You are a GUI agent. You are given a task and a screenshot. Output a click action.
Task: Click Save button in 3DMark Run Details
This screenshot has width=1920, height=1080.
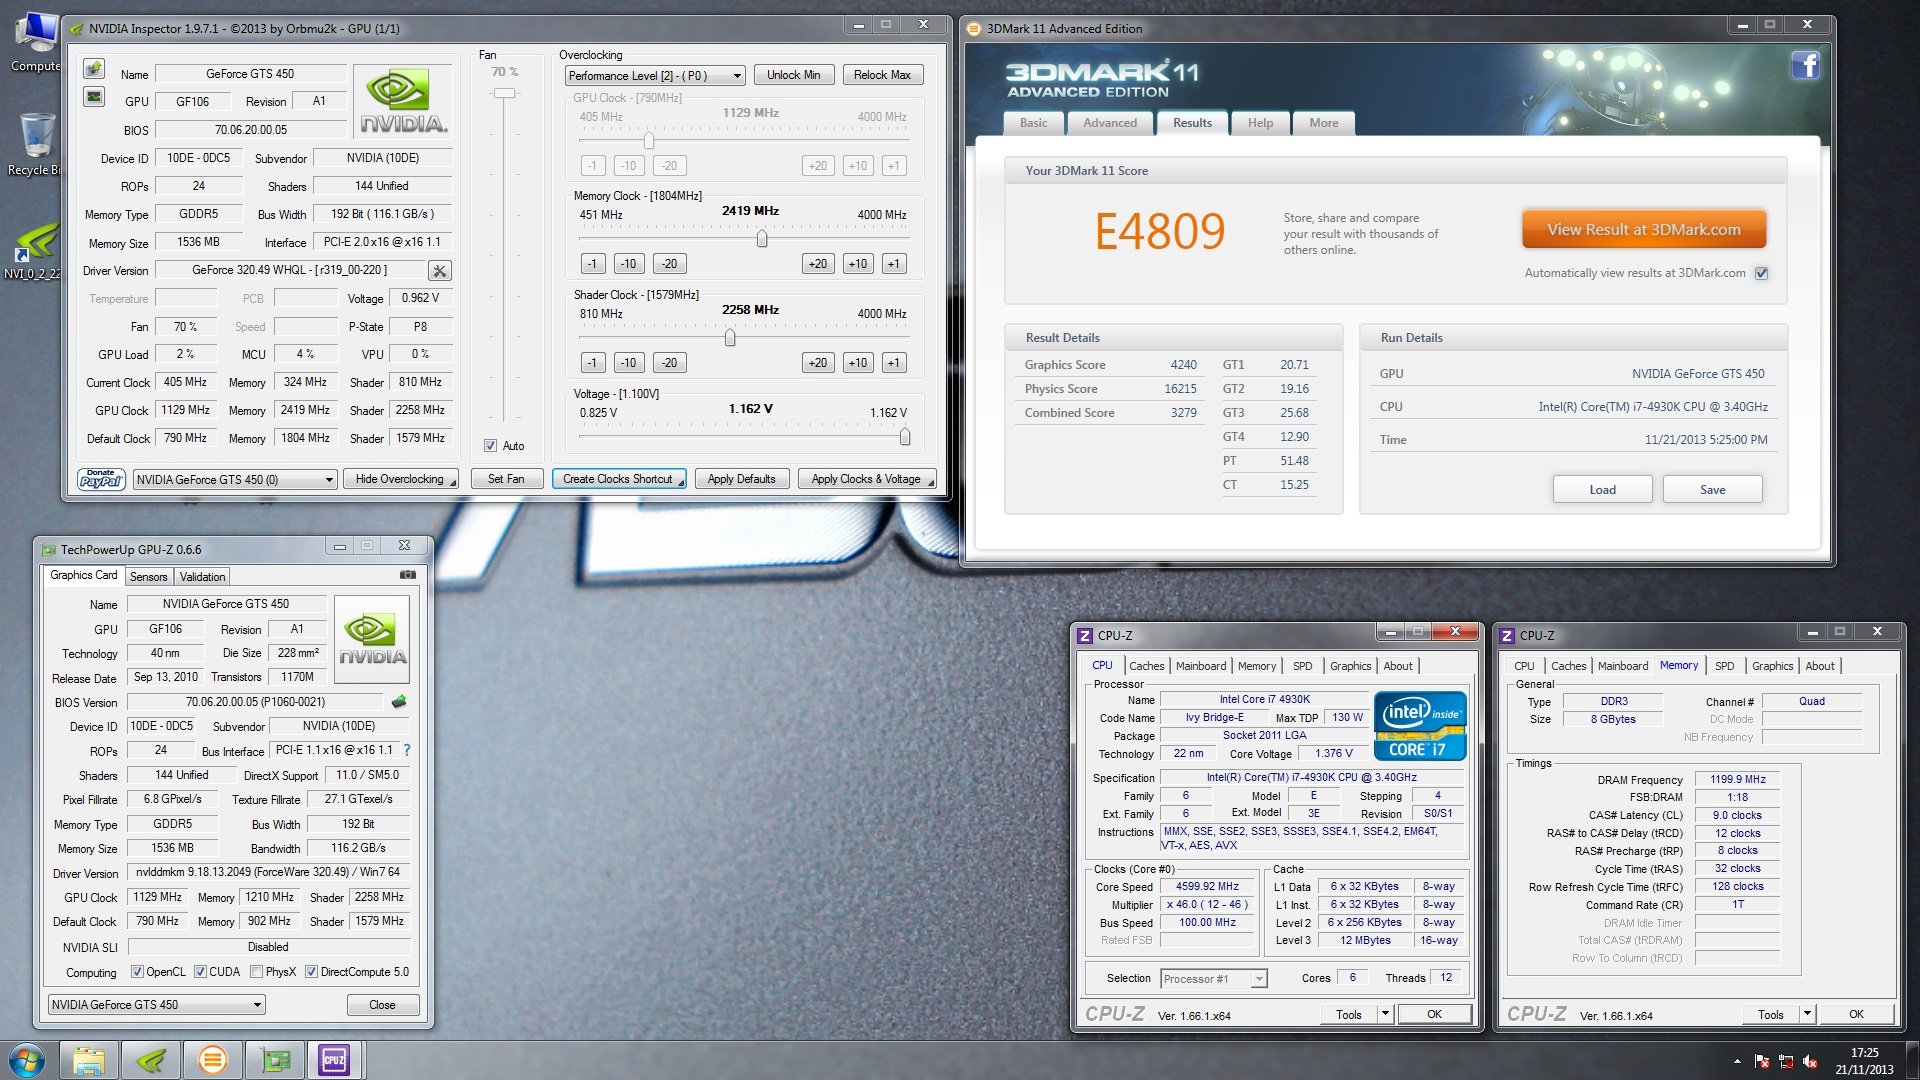point(1713,489)
